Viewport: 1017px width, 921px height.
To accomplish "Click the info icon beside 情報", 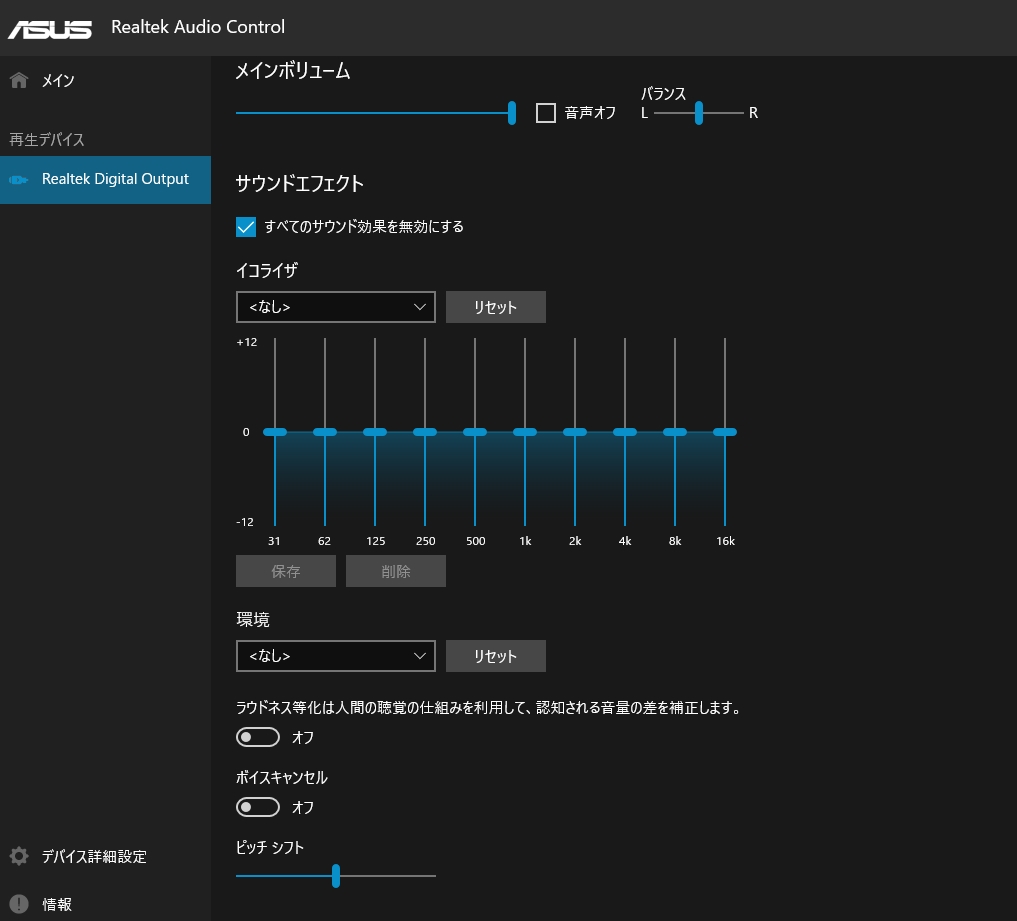I will [18, 904].
